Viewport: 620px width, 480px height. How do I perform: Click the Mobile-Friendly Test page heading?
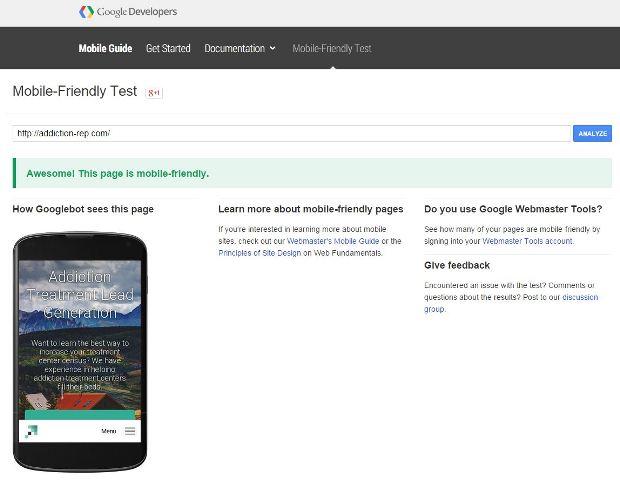75,92
